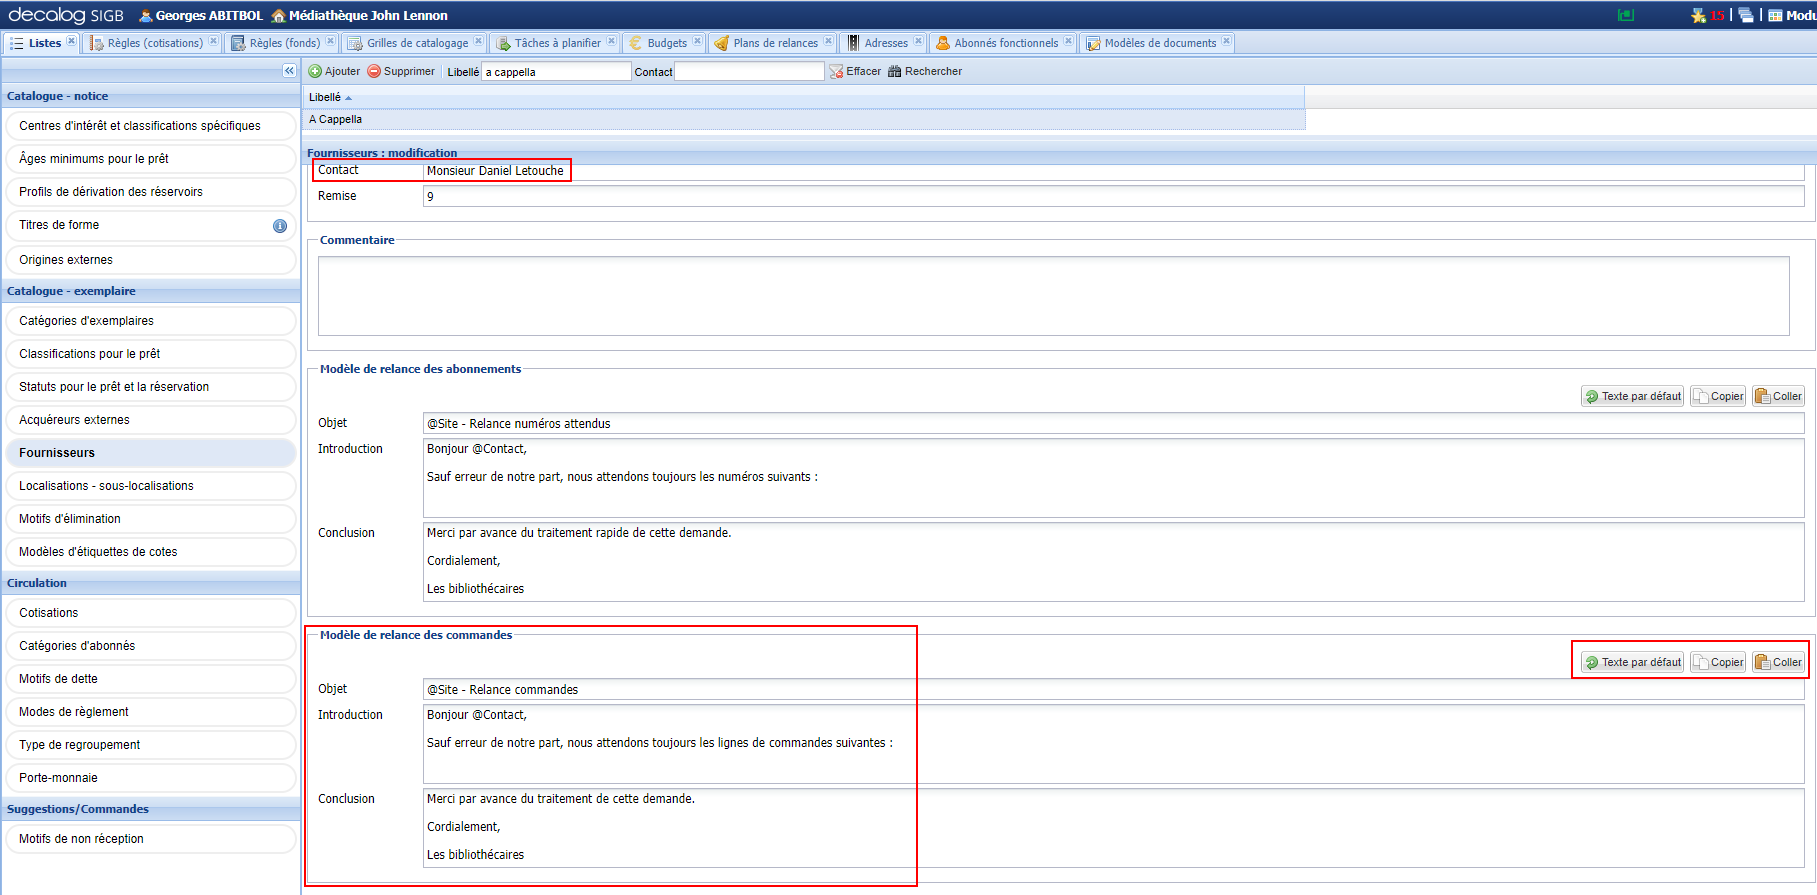
Task: Open Statuts pour le prêt et la réservation
Action: point(151,387)
